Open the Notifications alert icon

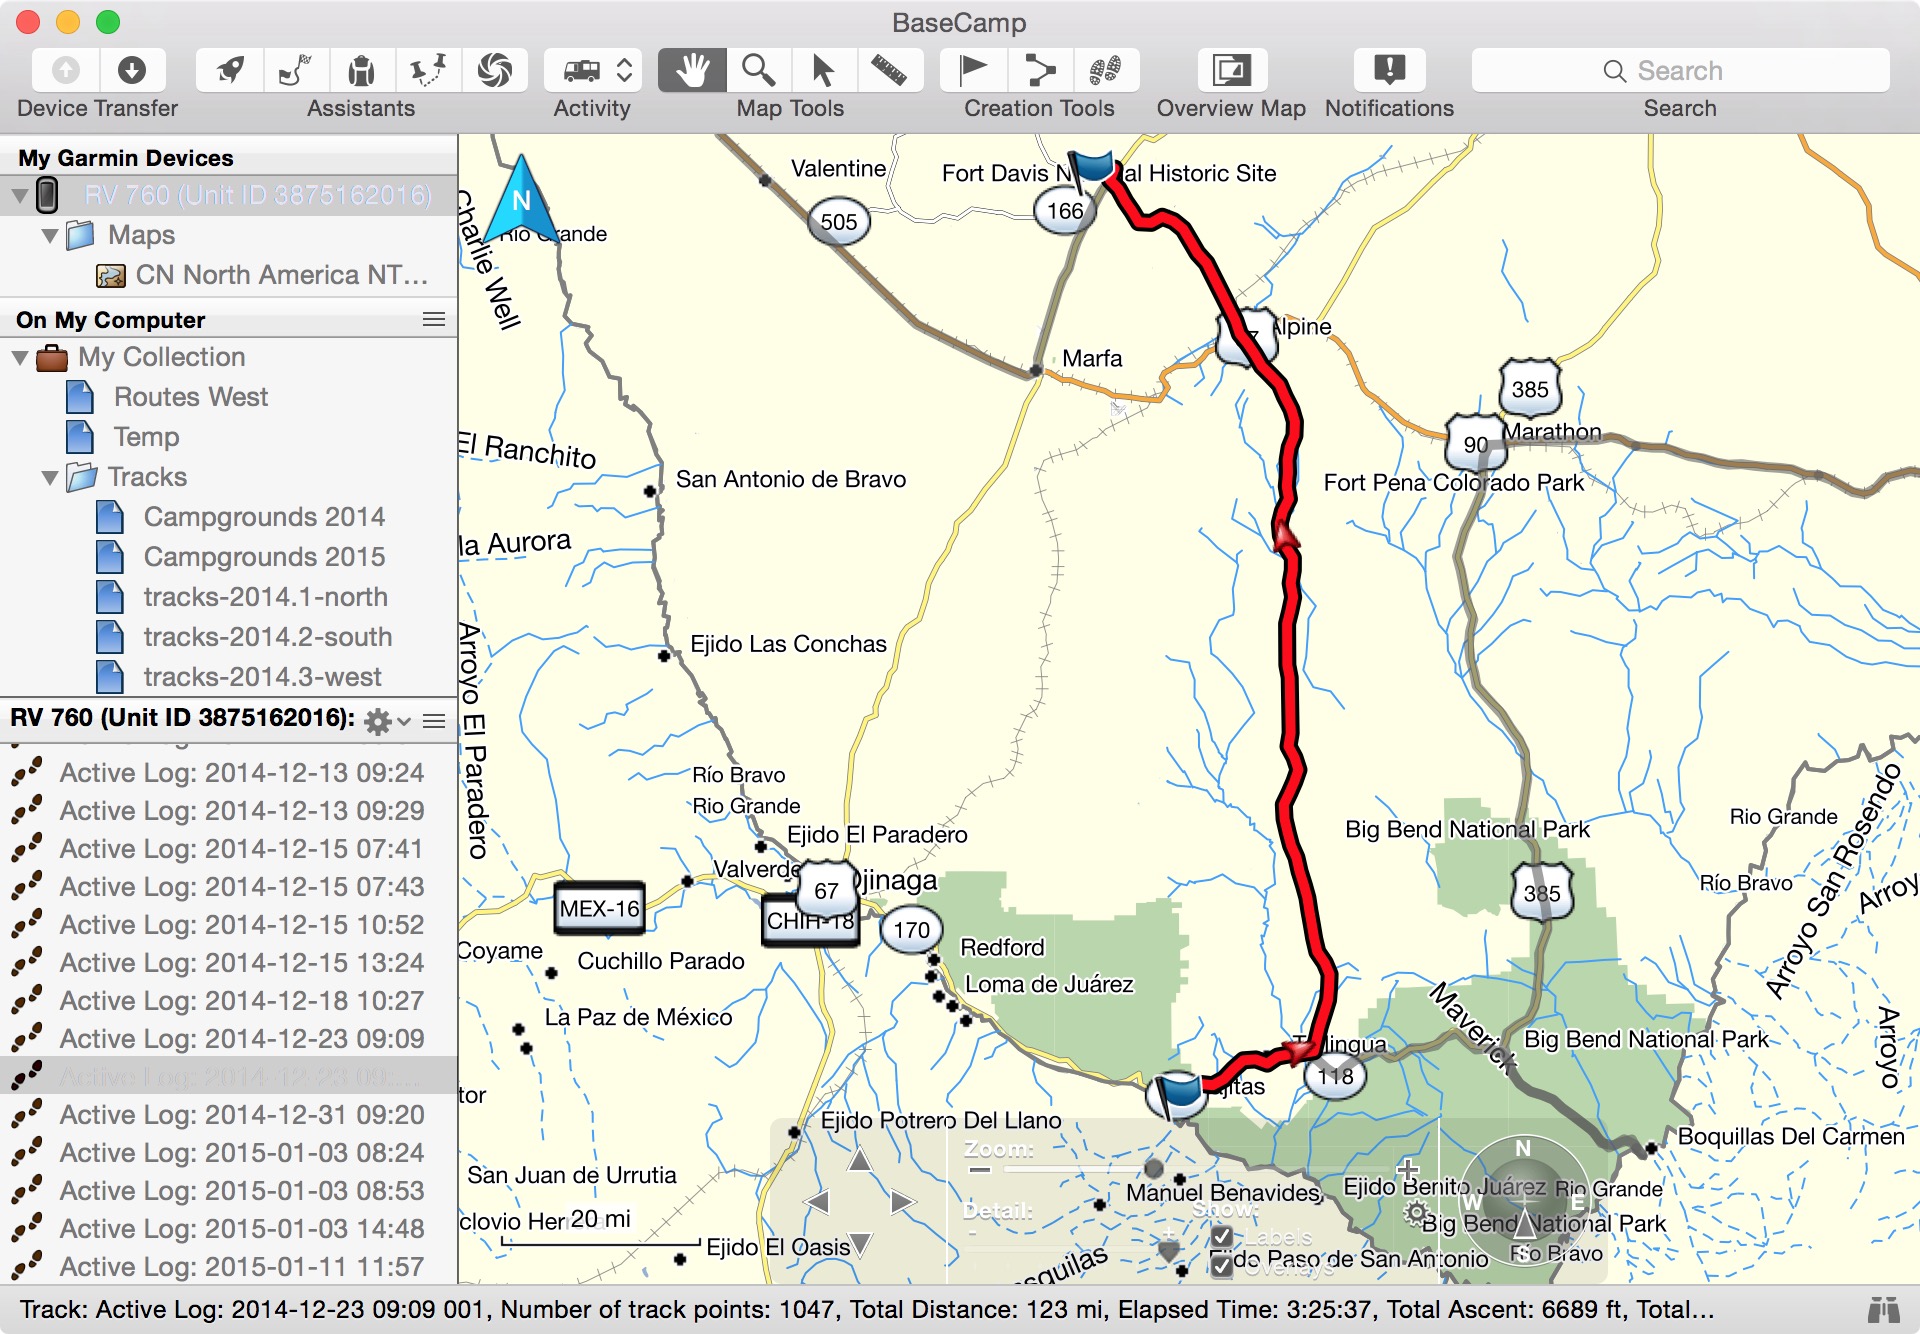(1389, 70)
